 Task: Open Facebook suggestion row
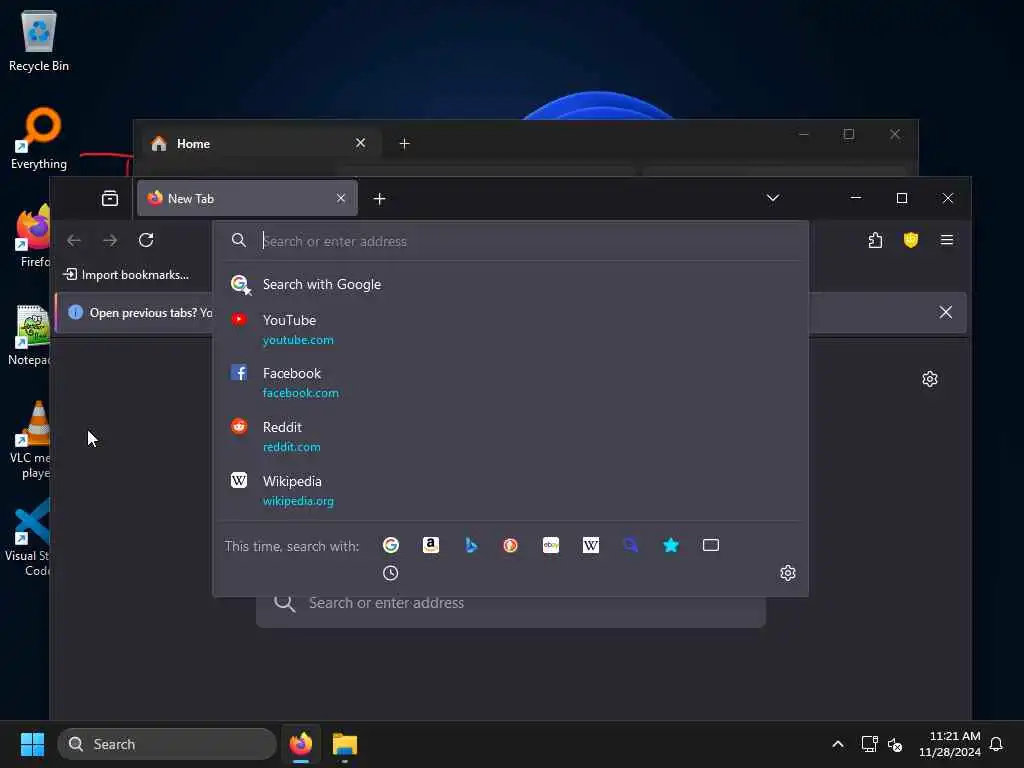[511, 383]
